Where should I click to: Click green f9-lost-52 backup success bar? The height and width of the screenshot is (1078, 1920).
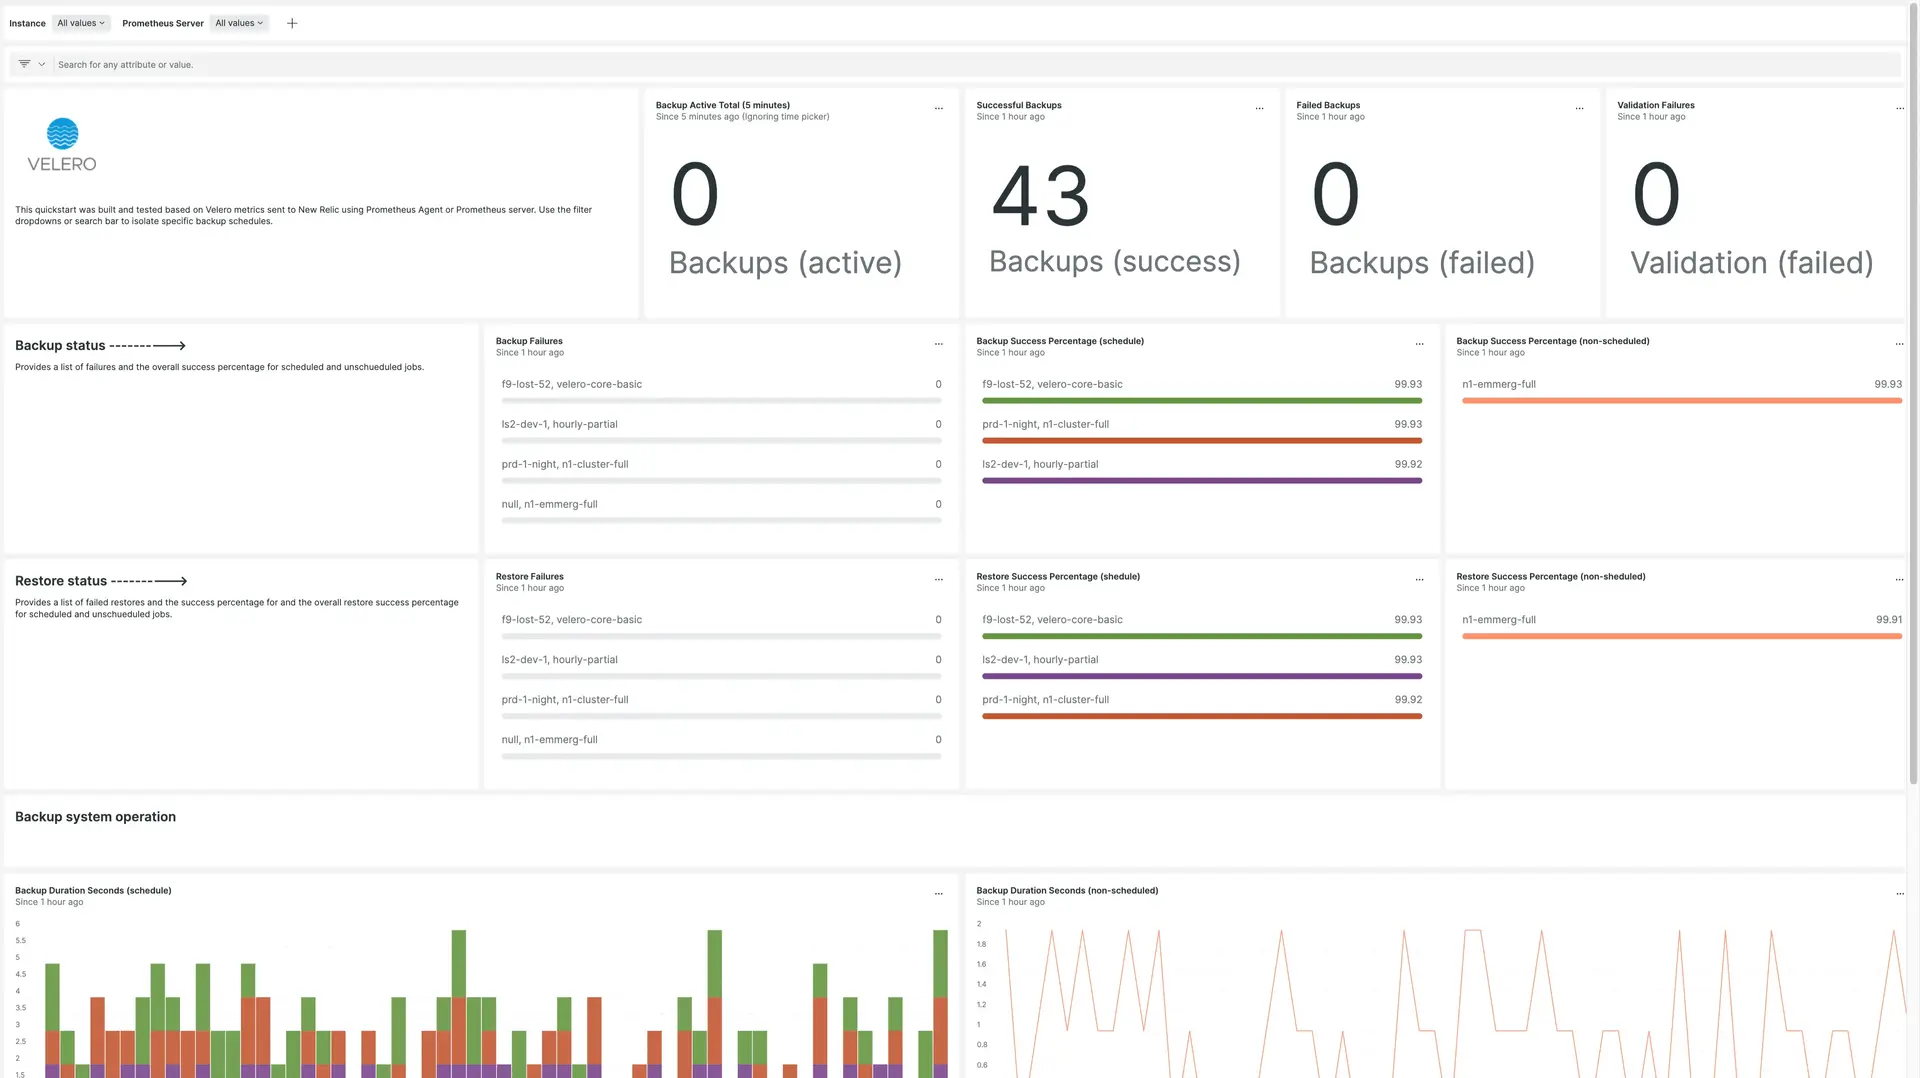click(1201, 401)
